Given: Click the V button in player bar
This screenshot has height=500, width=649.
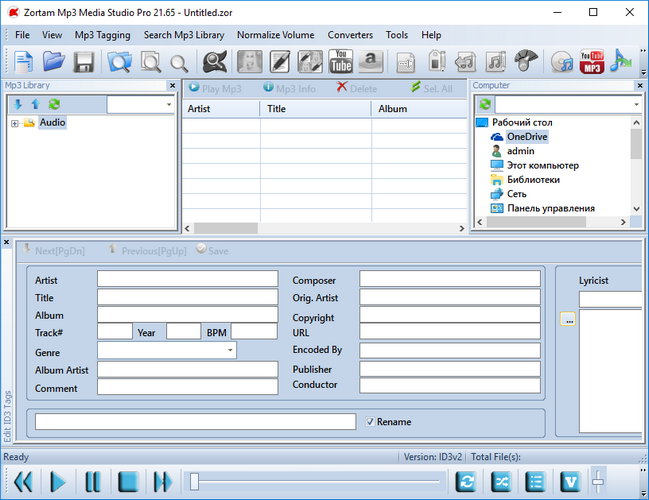Looking at the screenshot, I should tap(570, 482).
